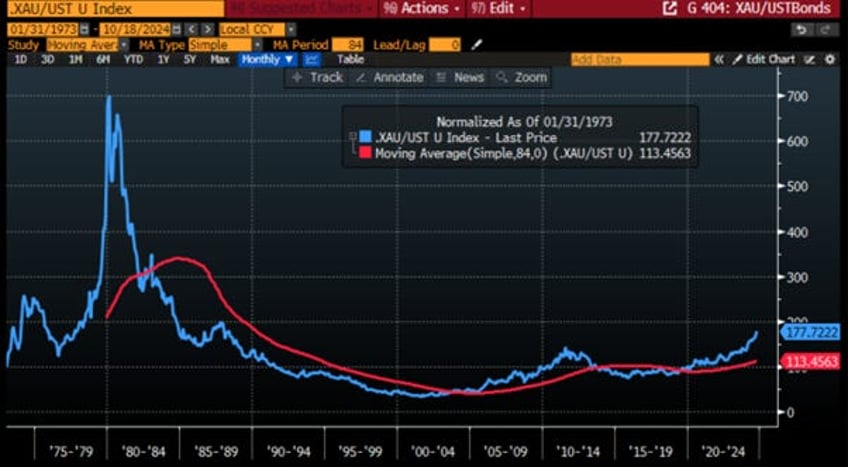Select the line chart type icon
Viewport: 848px width, 467px height.
[312, 59]
